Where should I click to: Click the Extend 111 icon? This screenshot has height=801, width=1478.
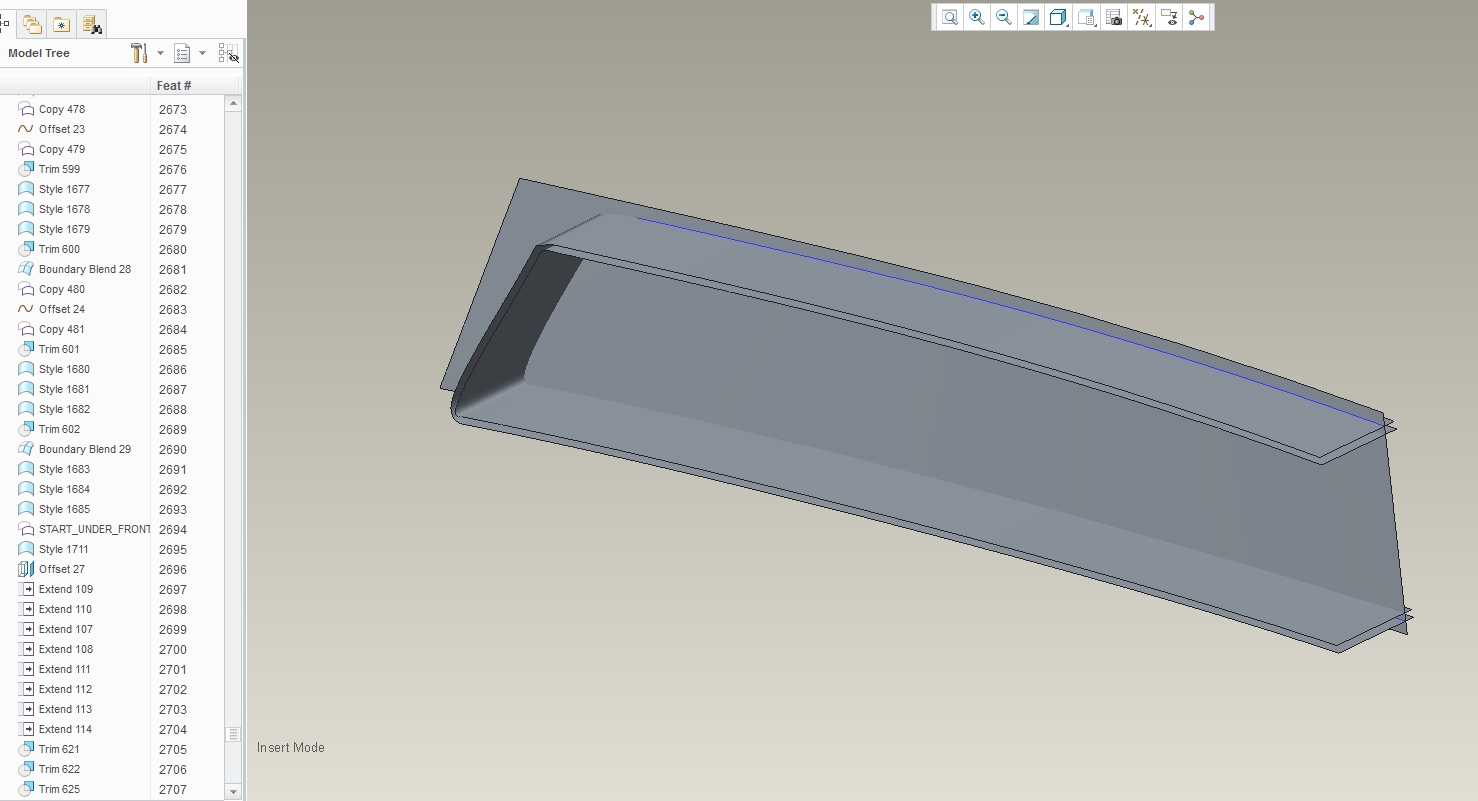click(x=26, y=669)
